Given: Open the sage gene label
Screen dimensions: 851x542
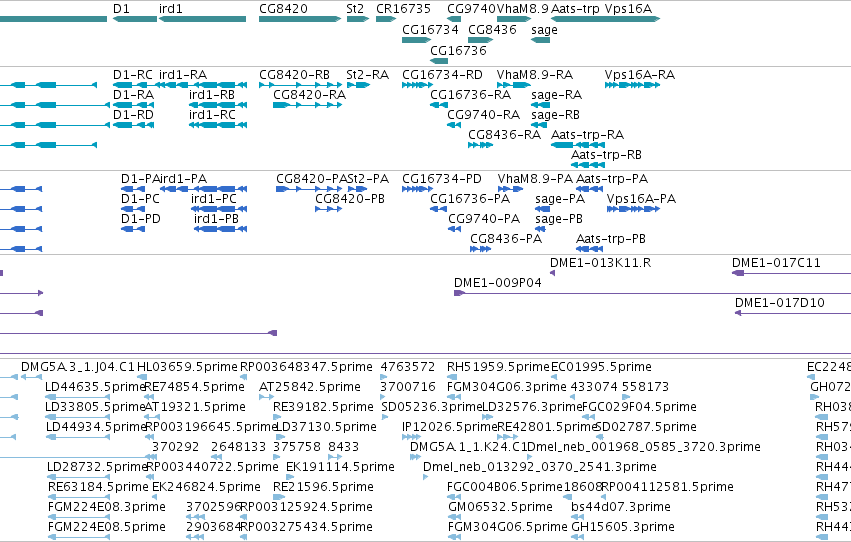Looking at the screenshot, I should click(544, 30).
